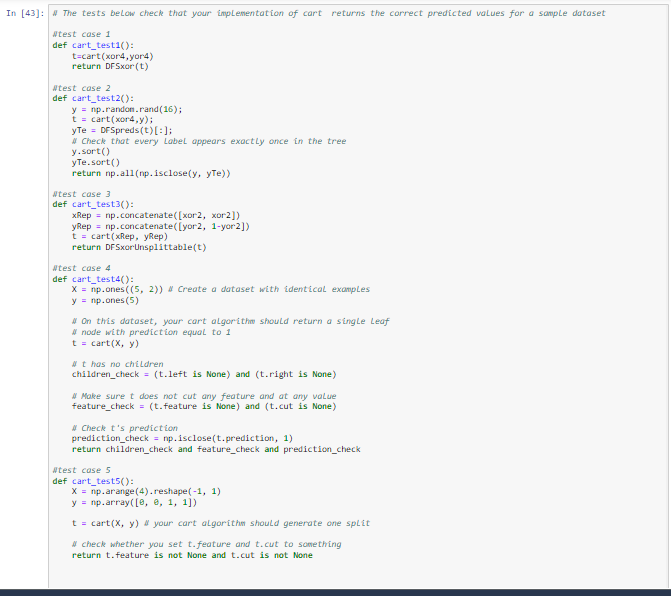Place cursor on 'def cart_test3():' line
The height and width of the screenshot is (596, 671).
[x=93, y=205]
